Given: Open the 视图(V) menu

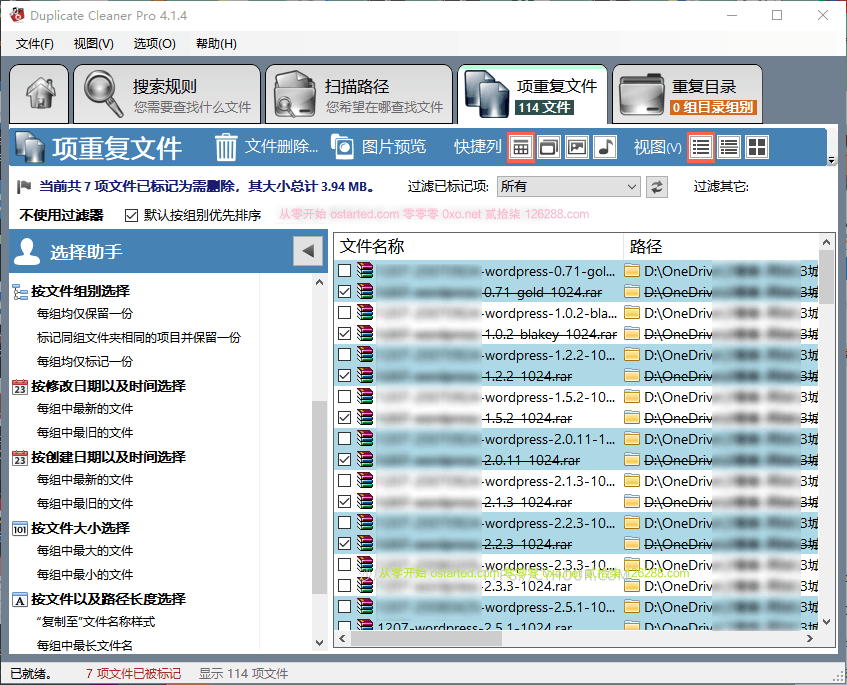Looking at the screenshot, I should tap(93, 44).
